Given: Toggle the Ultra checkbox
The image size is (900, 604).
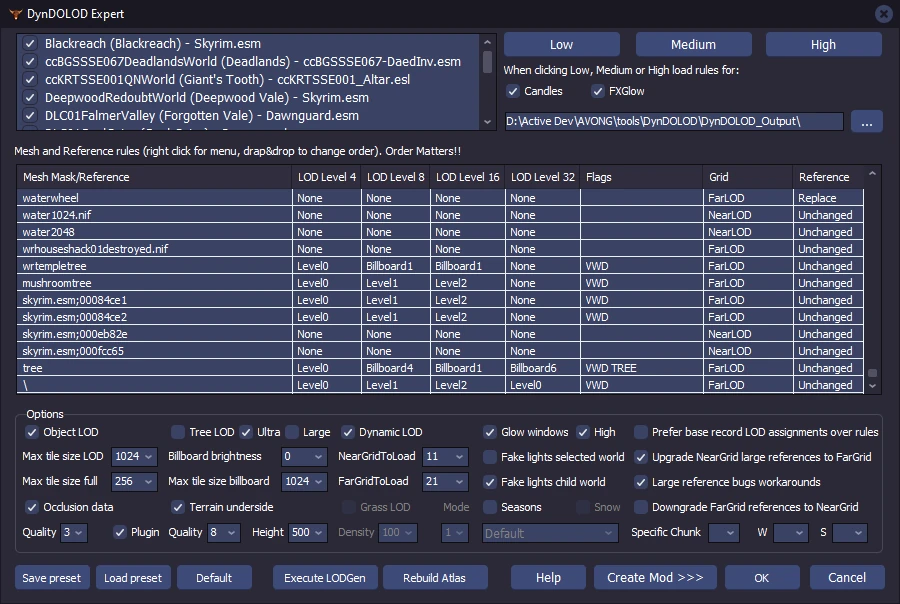Looking at the screenshot, I should (246, 432).
